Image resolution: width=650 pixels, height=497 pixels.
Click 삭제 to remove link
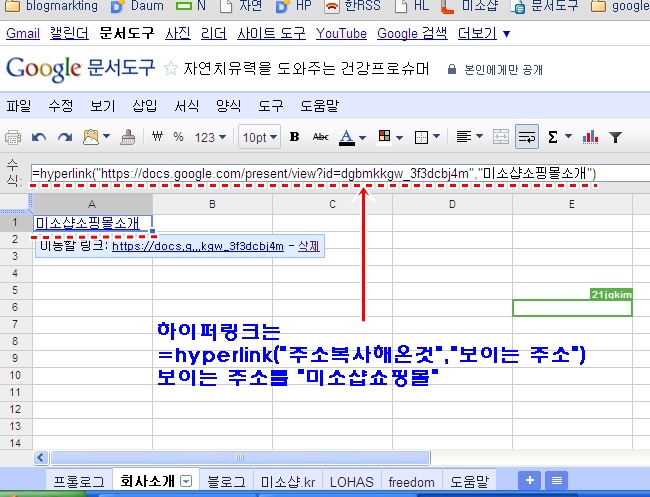coord(309,246)
